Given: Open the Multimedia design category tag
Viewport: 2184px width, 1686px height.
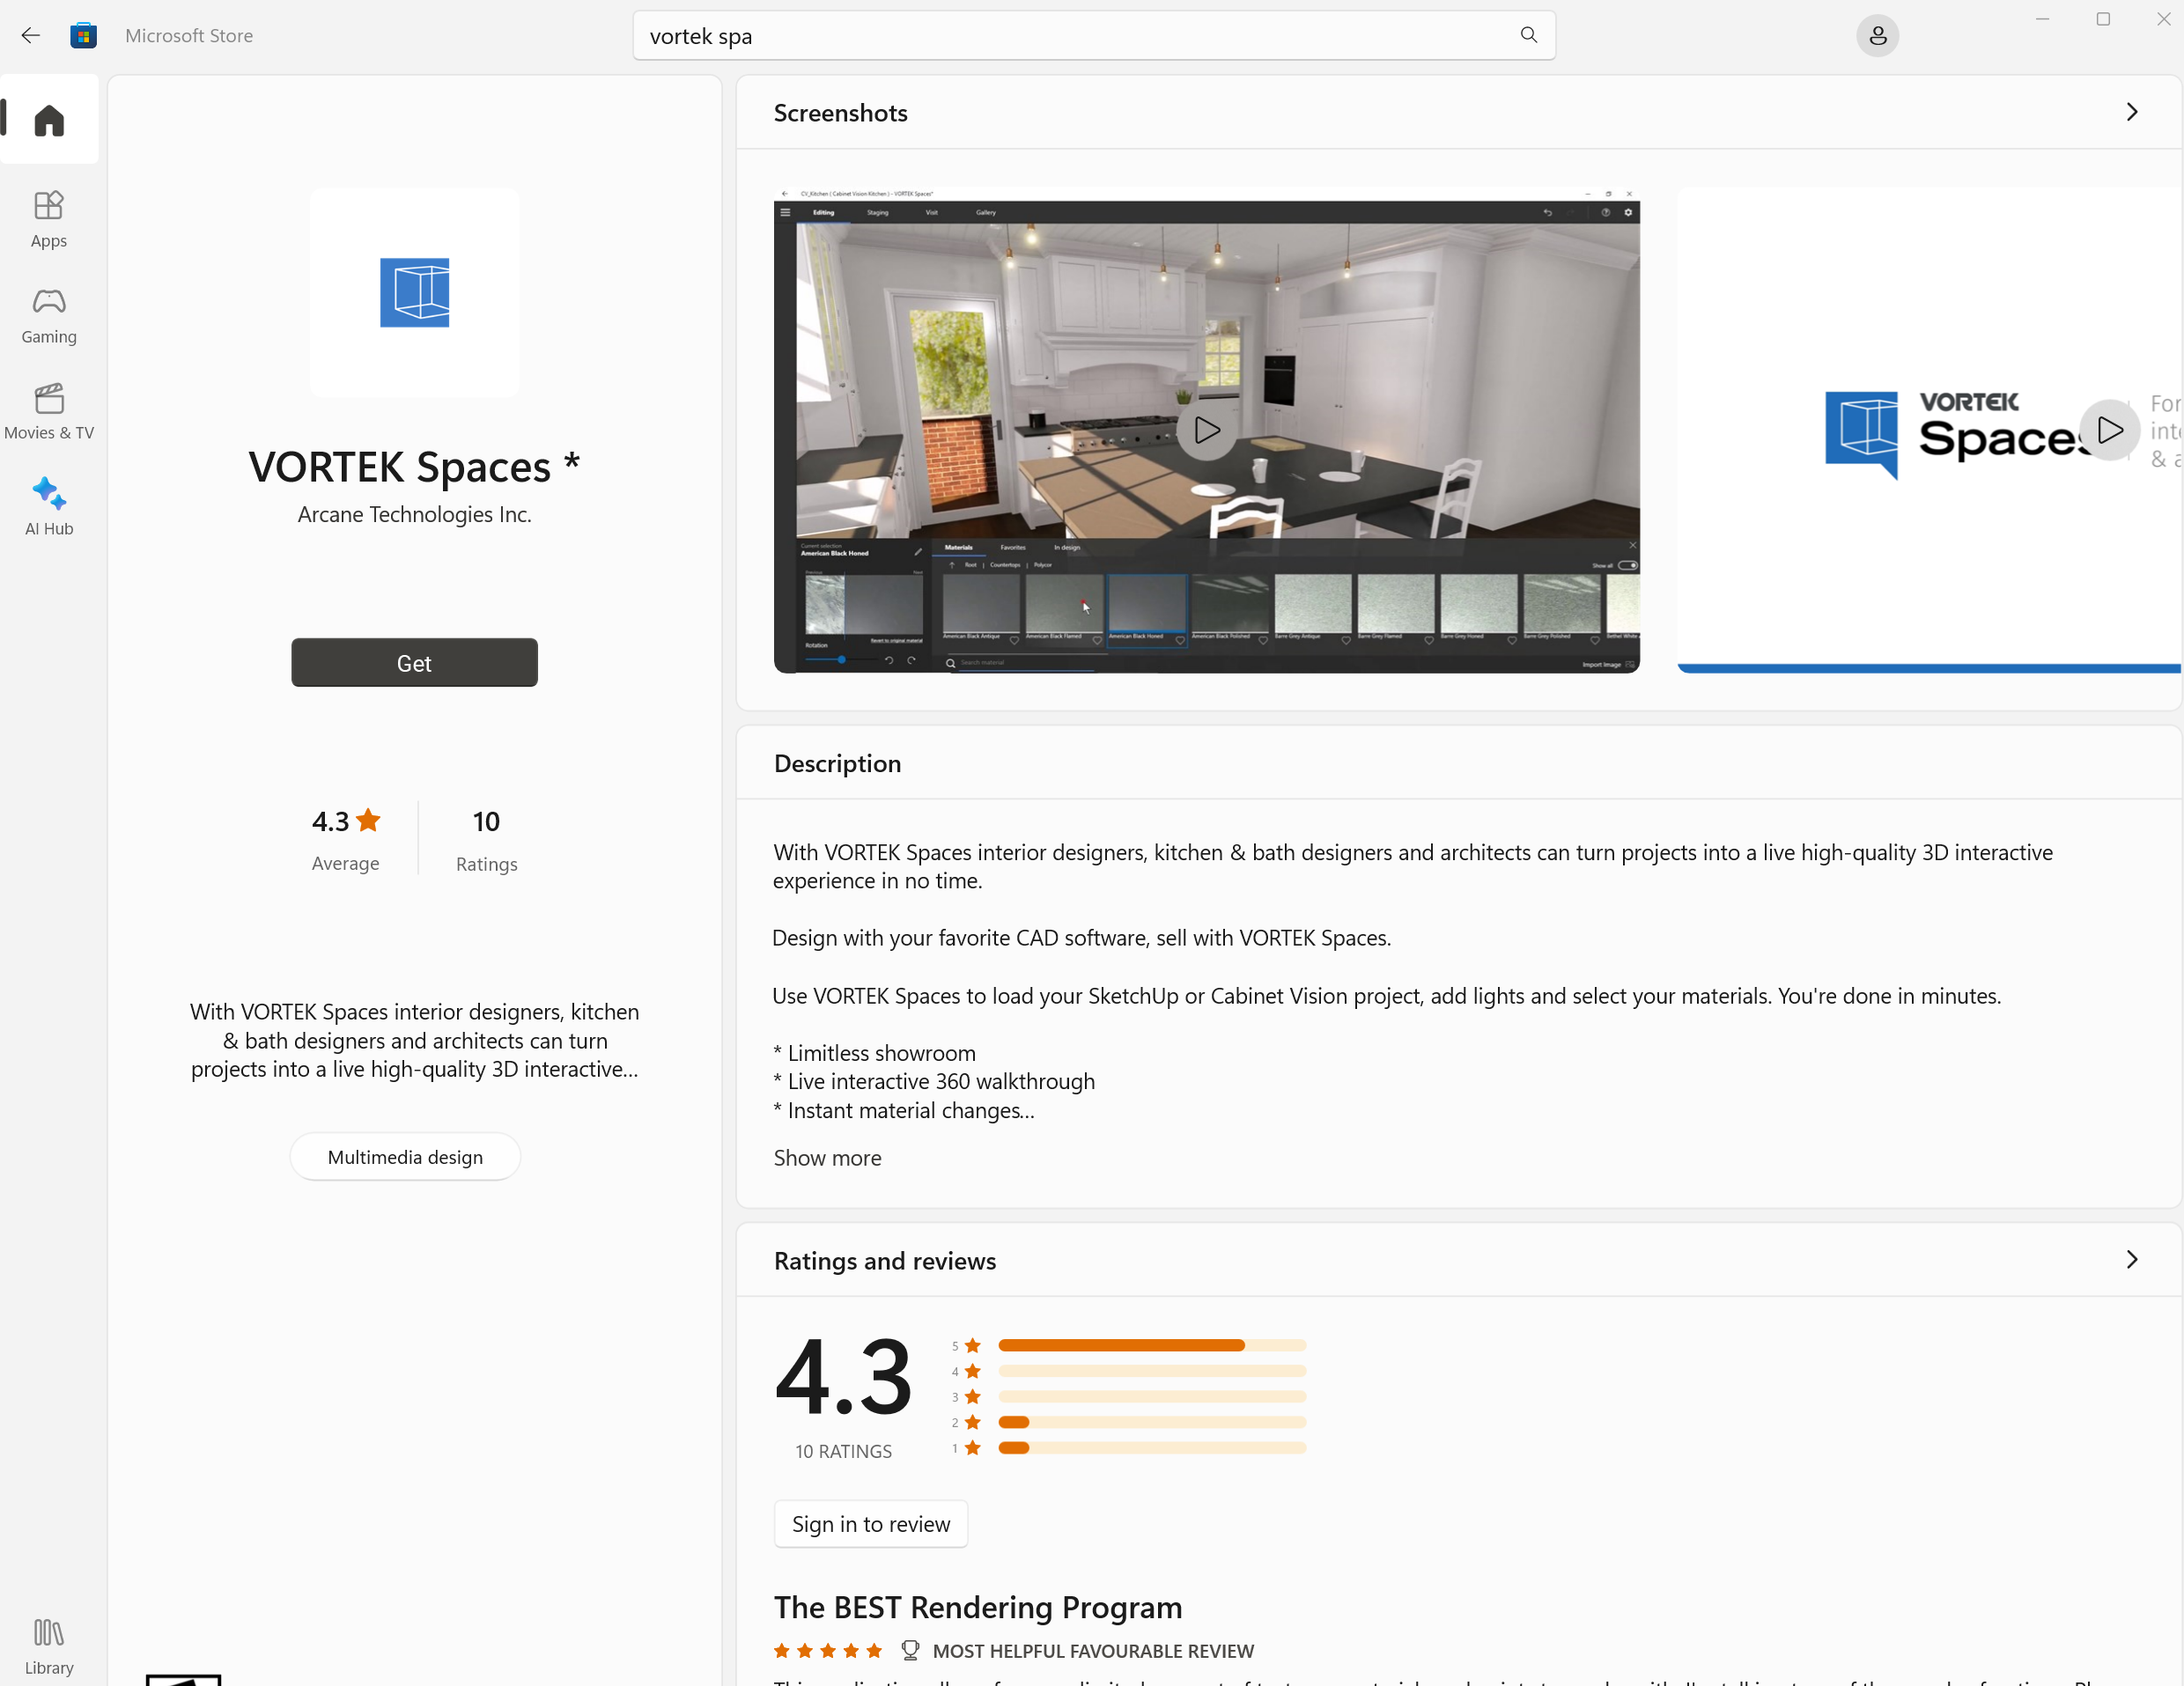Looking at the screenshot, I should [405, 1156].
